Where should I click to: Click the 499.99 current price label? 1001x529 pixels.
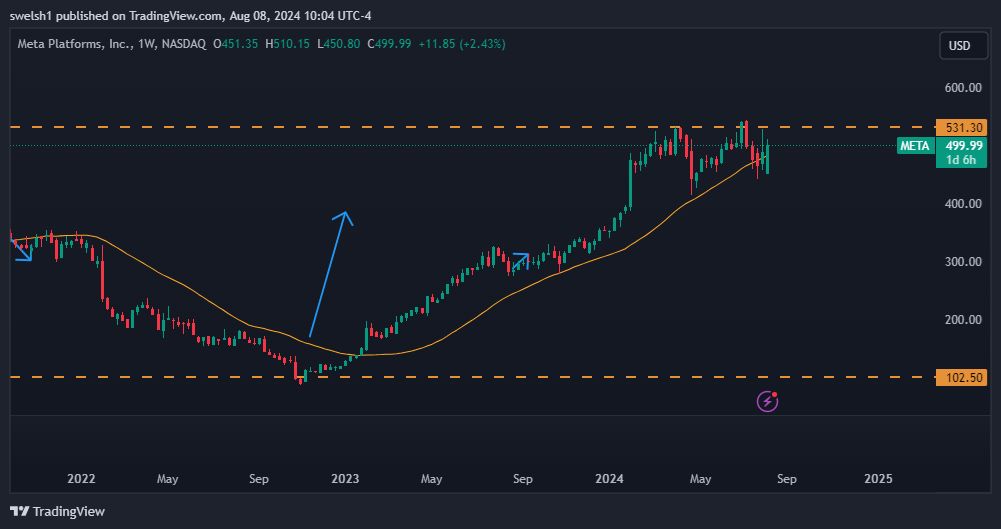pos(964,145)
